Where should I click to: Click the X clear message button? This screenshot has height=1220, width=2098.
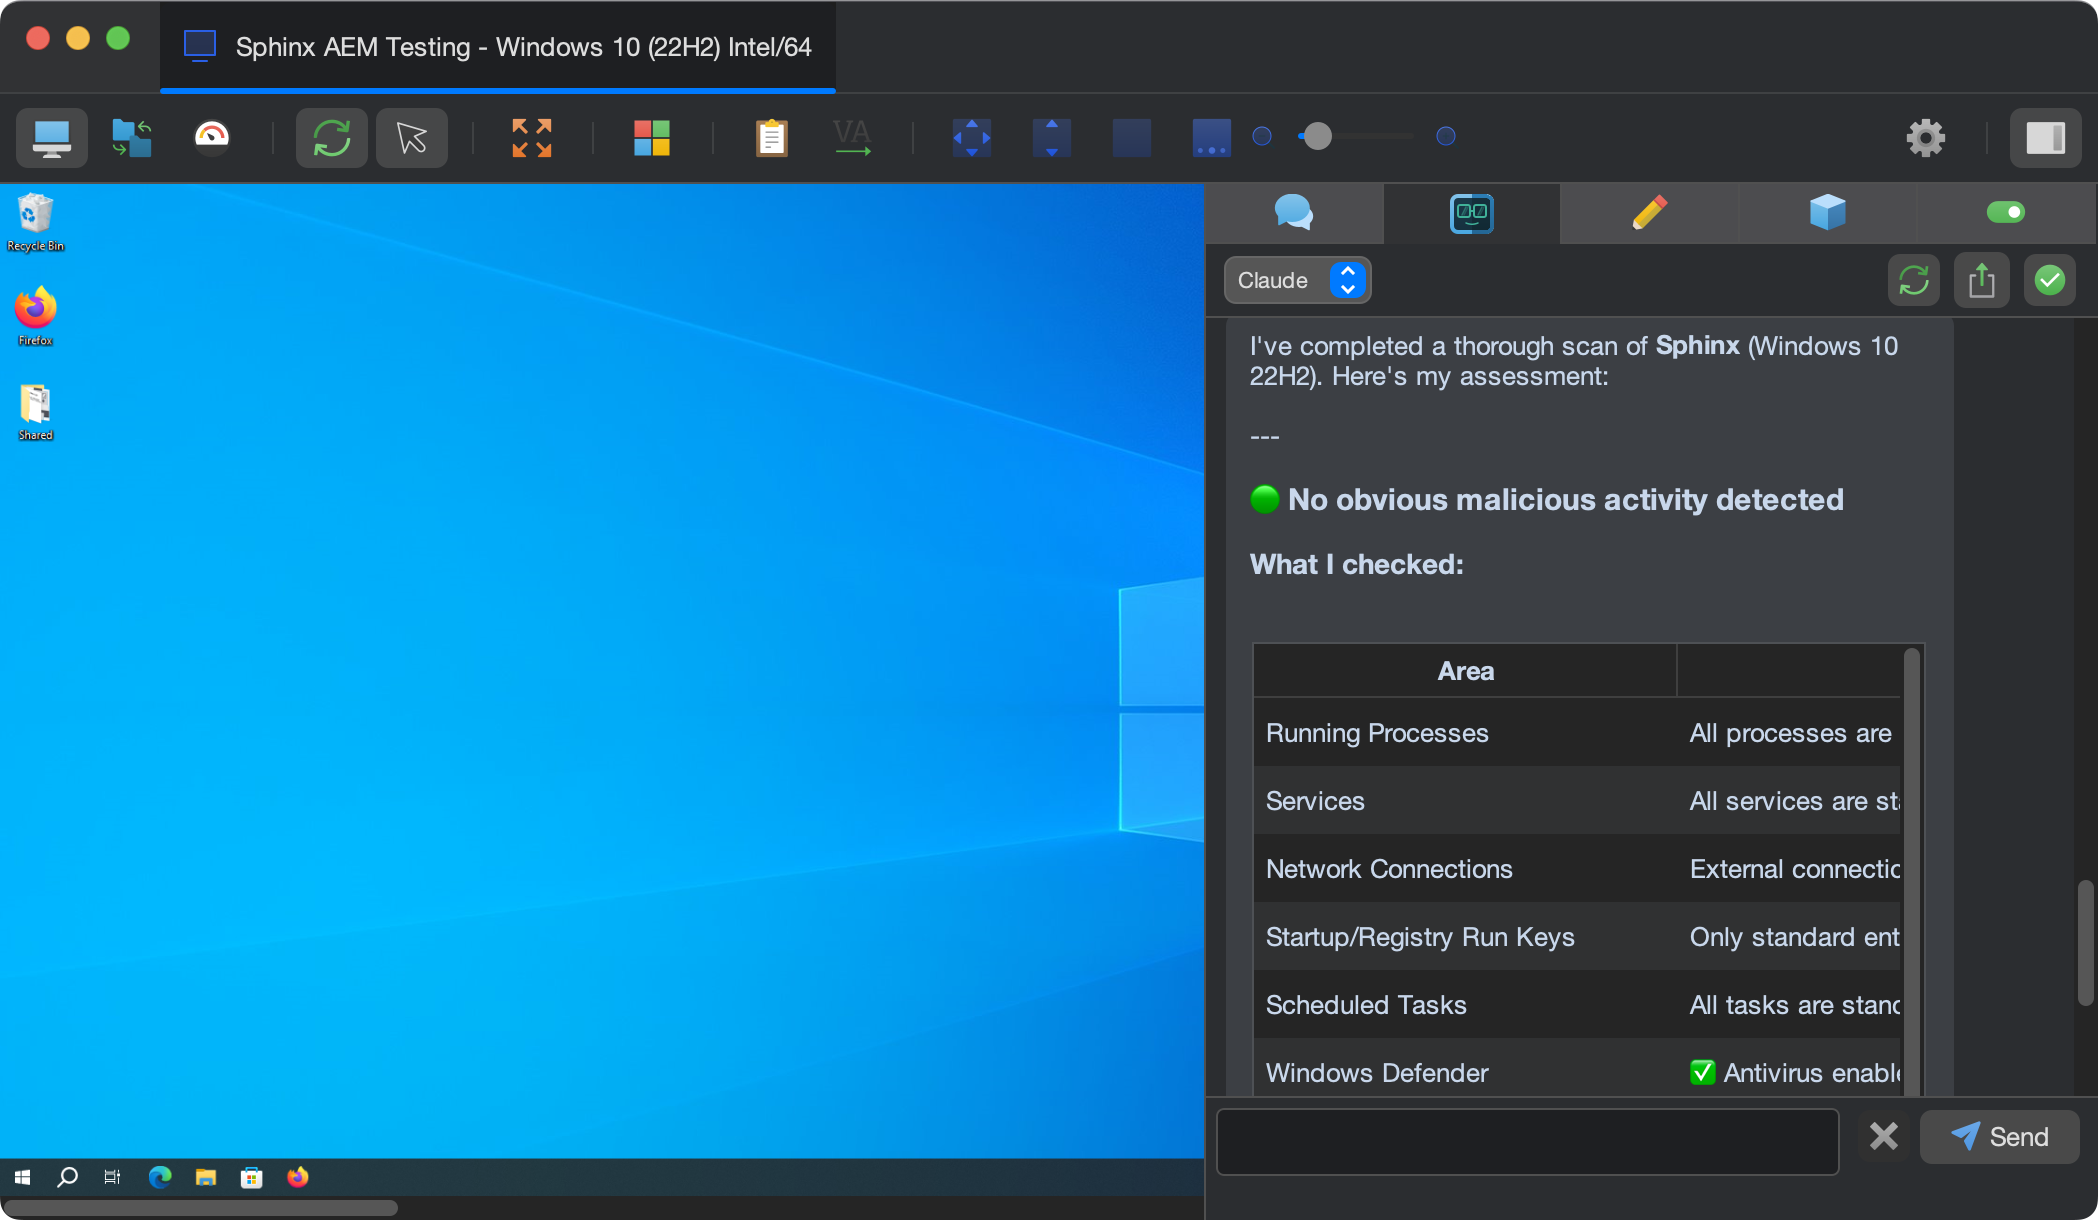(1883, 1136)
